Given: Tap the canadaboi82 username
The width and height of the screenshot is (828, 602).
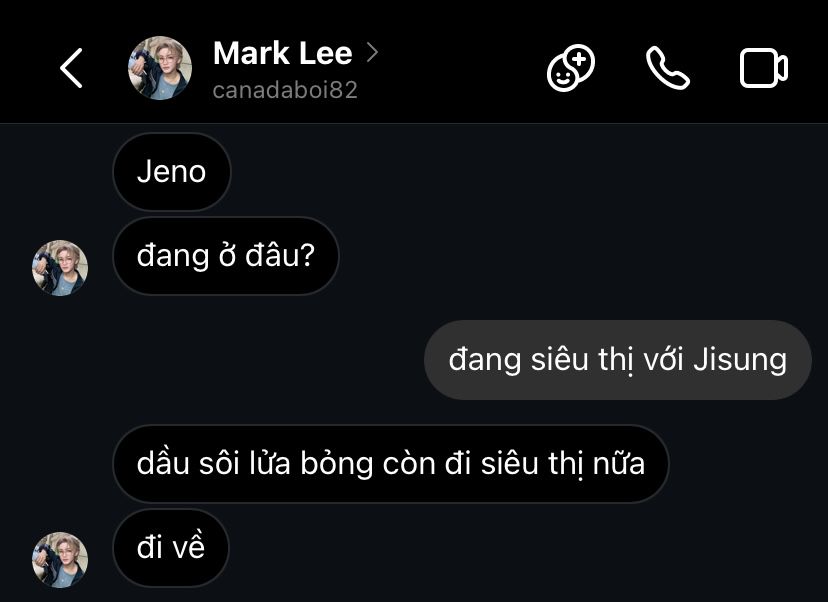Looking at the screenshot, I should 285,90.
